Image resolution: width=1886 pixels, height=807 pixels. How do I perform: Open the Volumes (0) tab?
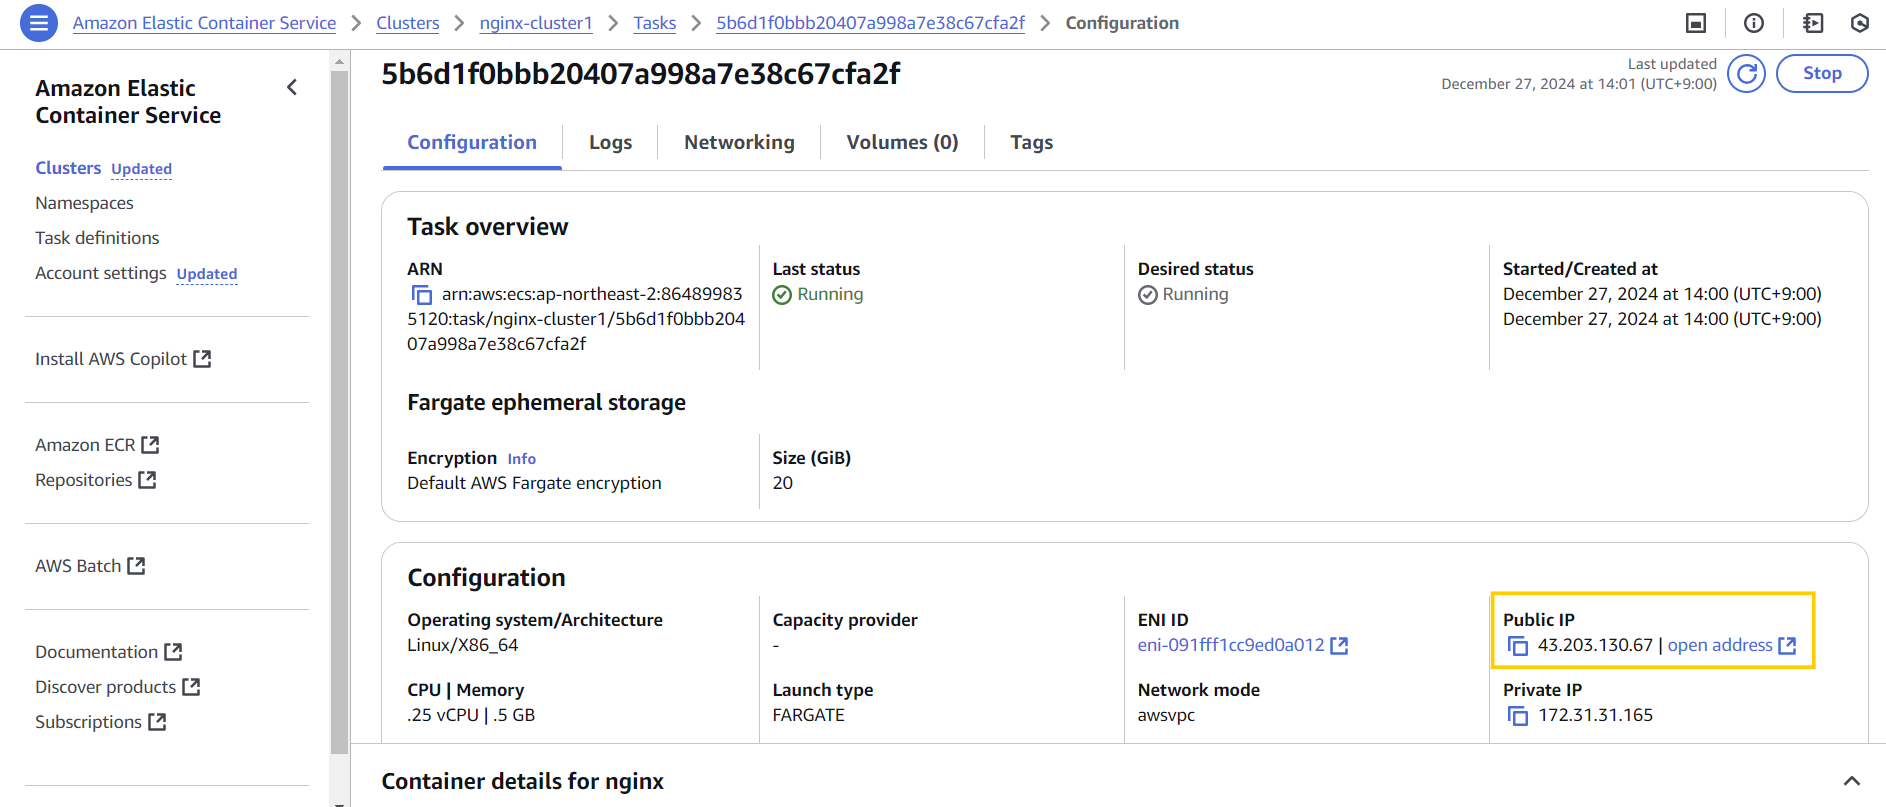coord(902,143)
